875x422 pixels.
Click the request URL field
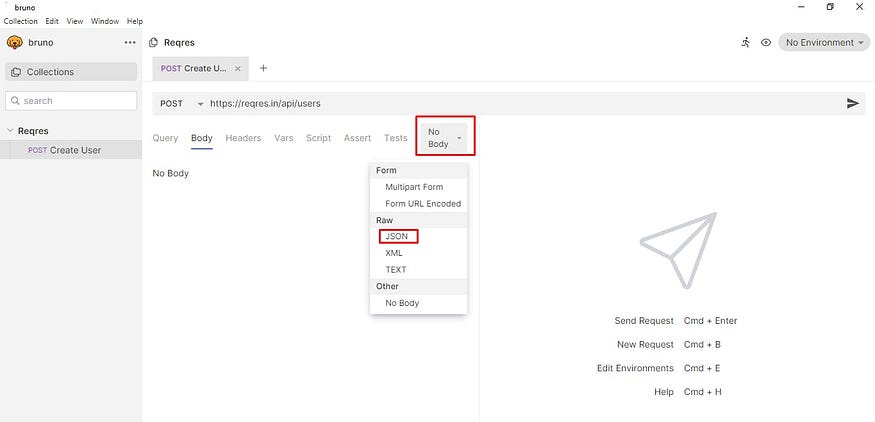(x=525, y=104)
